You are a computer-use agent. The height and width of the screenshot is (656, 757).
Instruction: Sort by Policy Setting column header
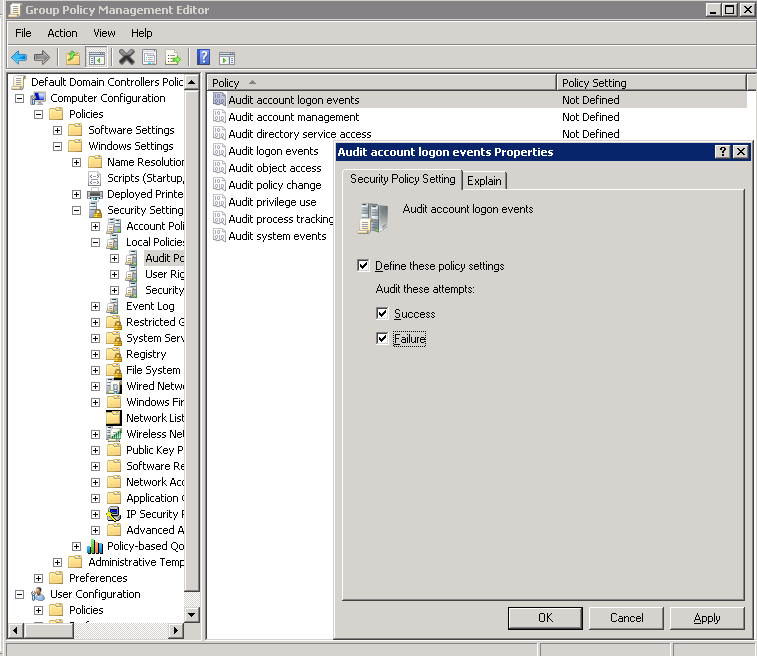651,83
